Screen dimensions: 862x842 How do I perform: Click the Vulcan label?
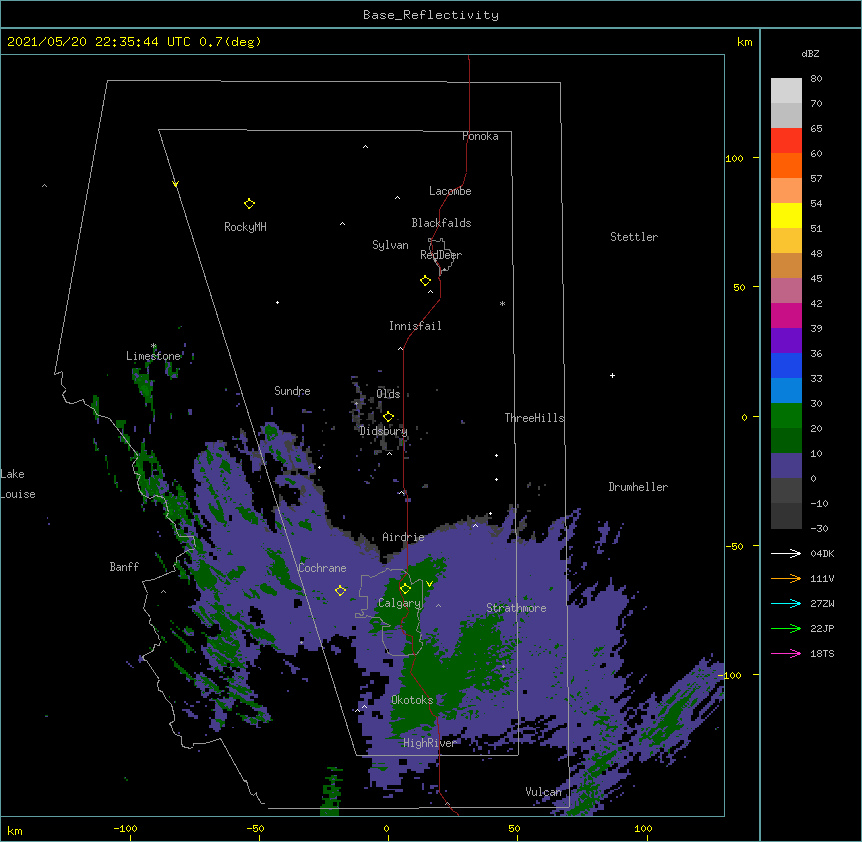pos(543,792)
